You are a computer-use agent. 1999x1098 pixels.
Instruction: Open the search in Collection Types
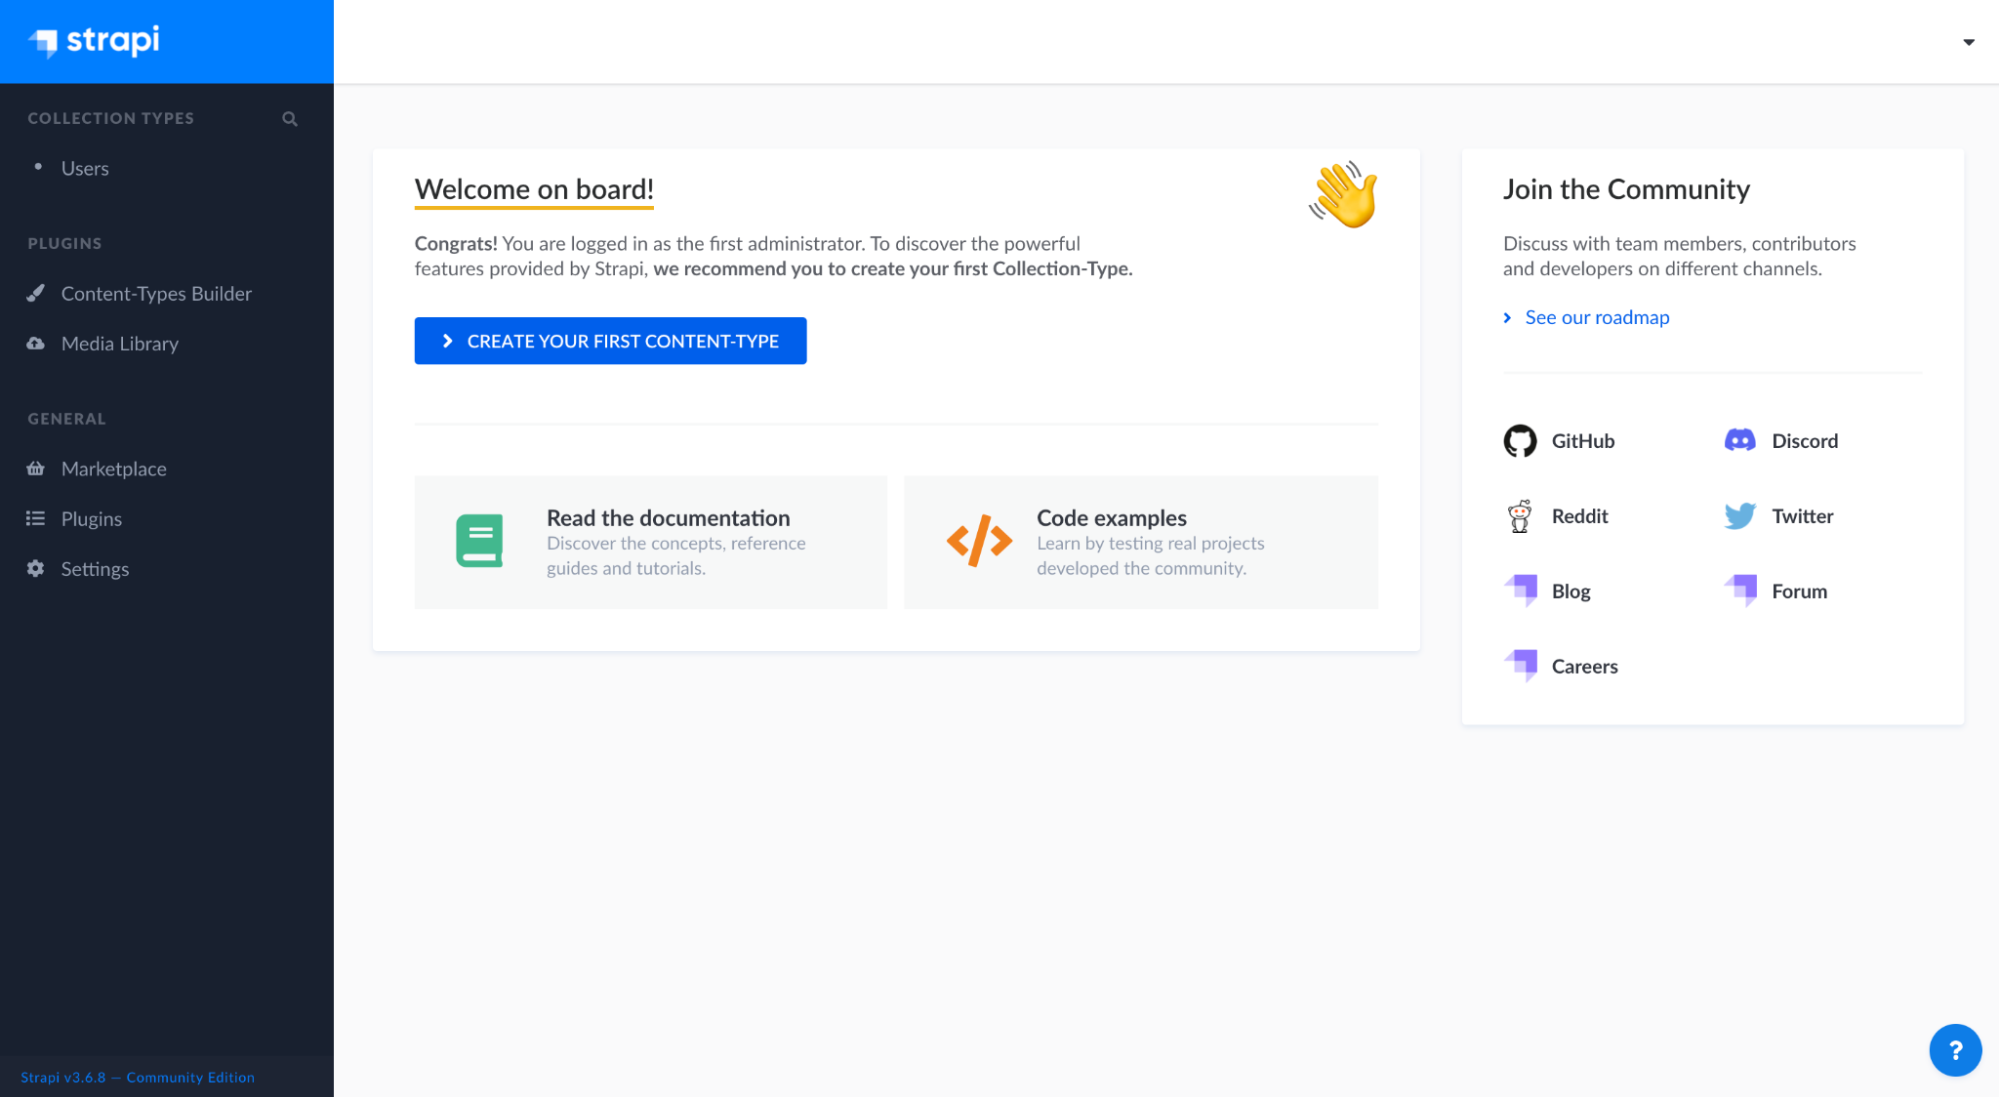coord(289,118)
